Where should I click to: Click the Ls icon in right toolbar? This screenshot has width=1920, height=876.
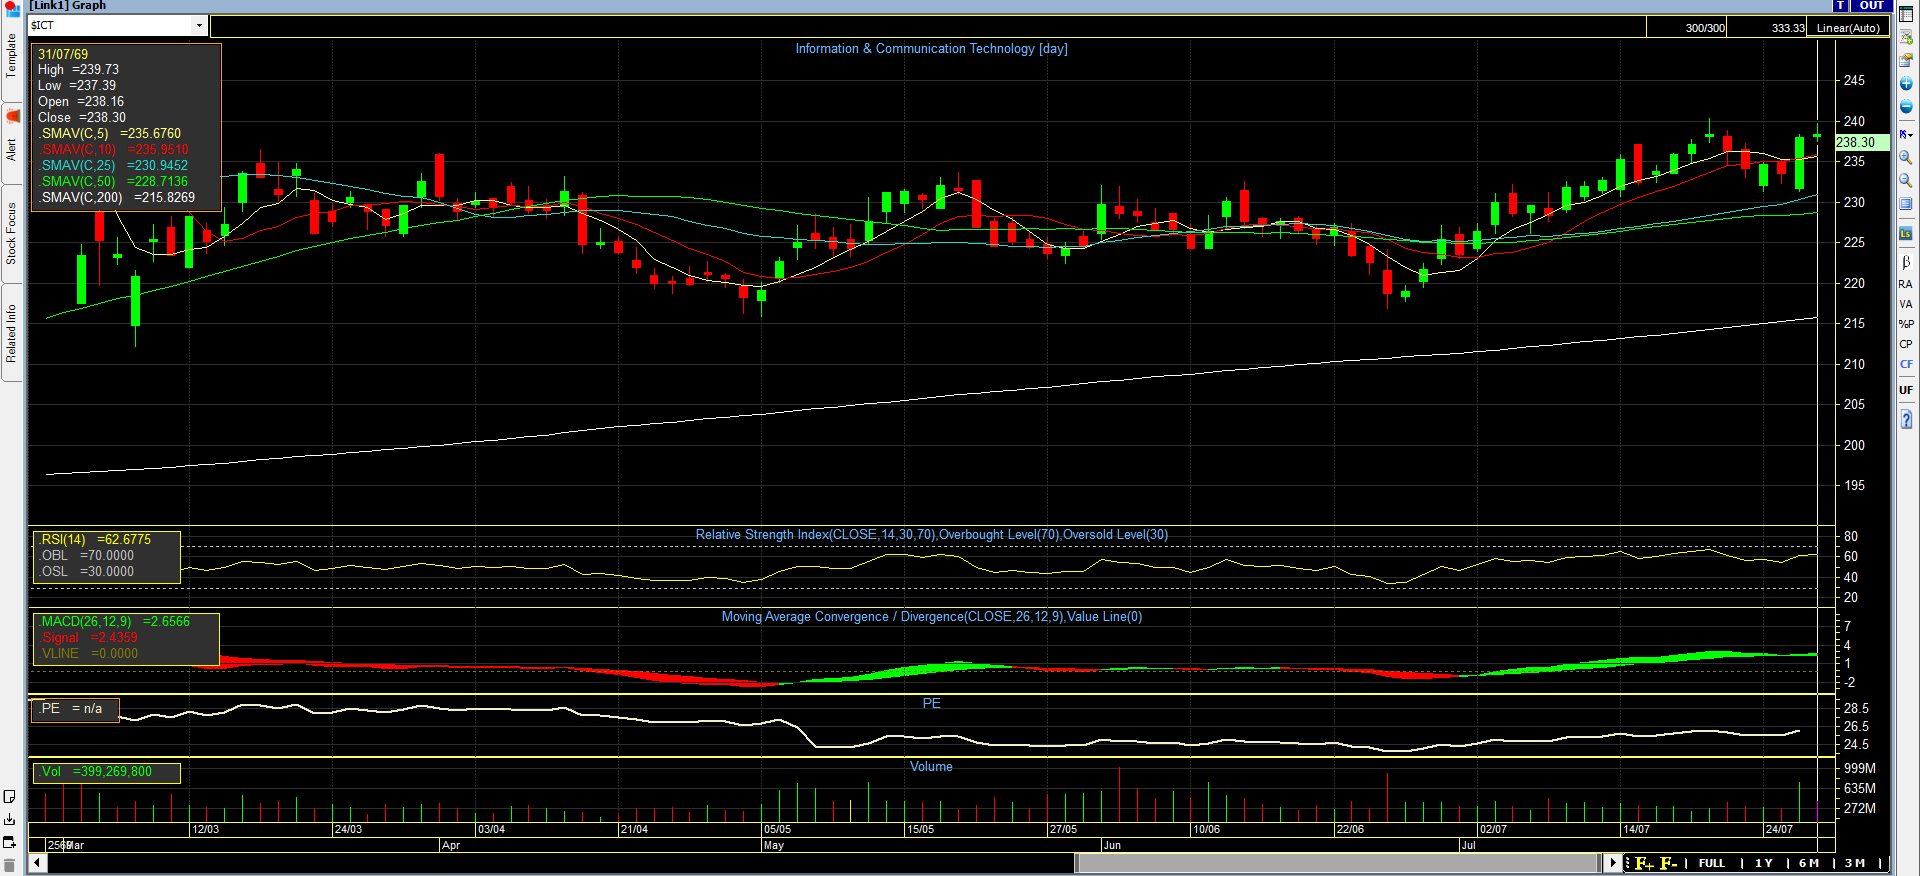point(1906,234)
